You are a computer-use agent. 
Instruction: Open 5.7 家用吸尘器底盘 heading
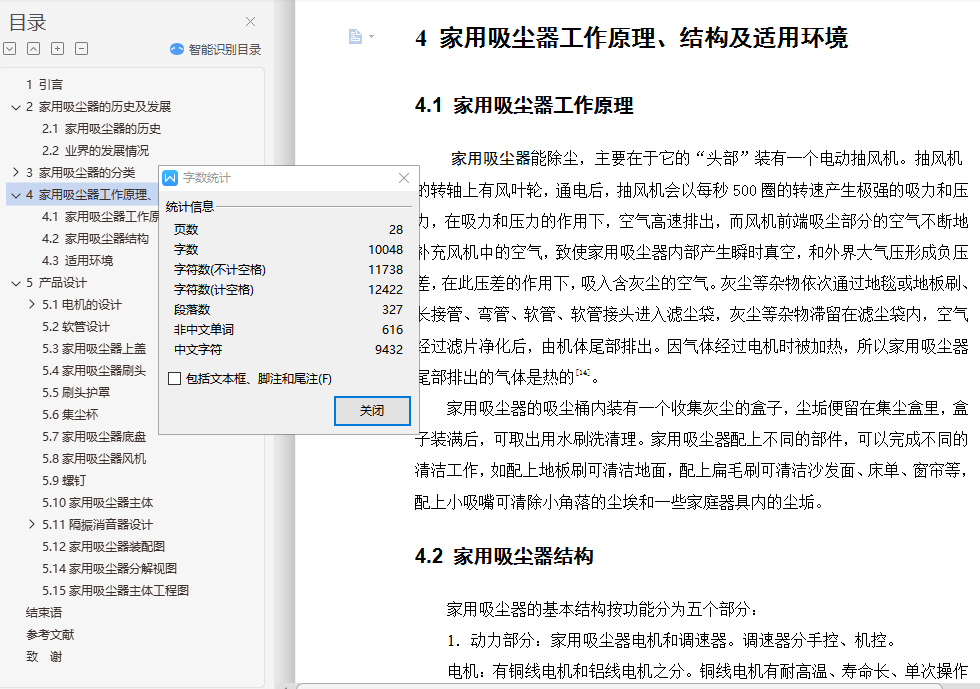[94, 436]
